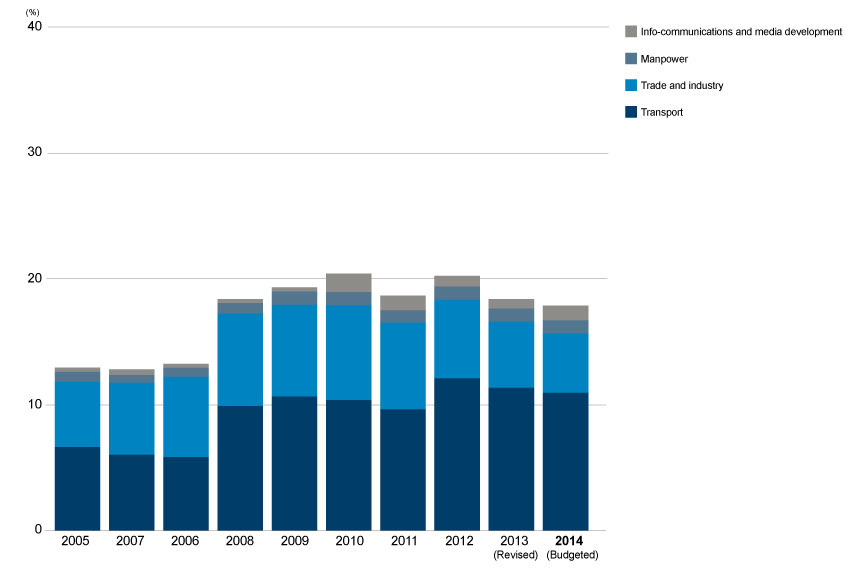Click the 2014 (Budgeted) axis label

[572, 547]
